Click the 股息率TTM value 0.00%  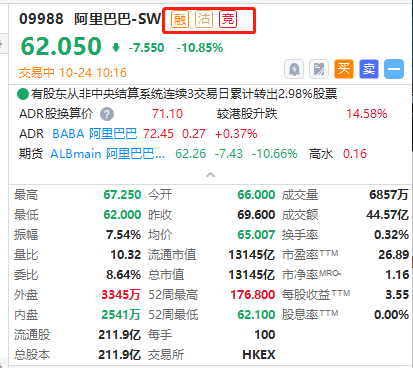(x=391, y=315)
